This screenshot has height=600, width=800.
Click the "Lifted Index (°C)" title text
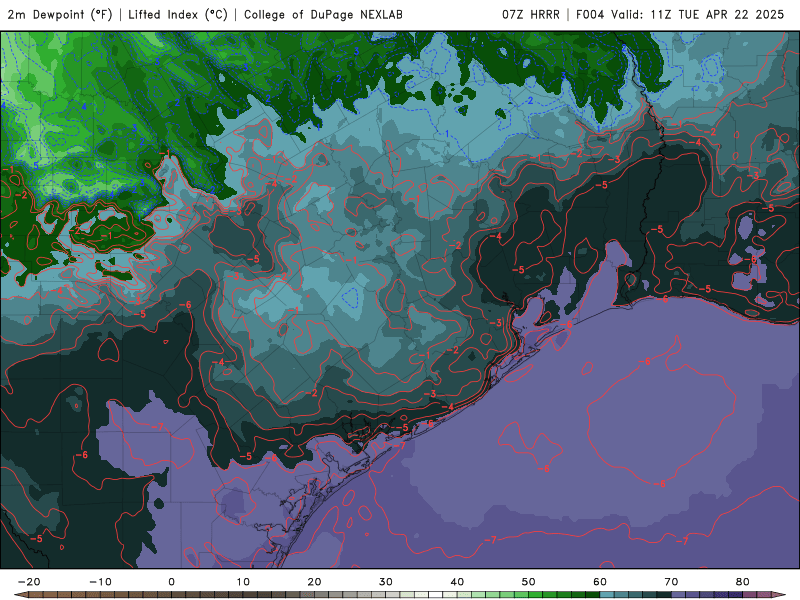178,14
